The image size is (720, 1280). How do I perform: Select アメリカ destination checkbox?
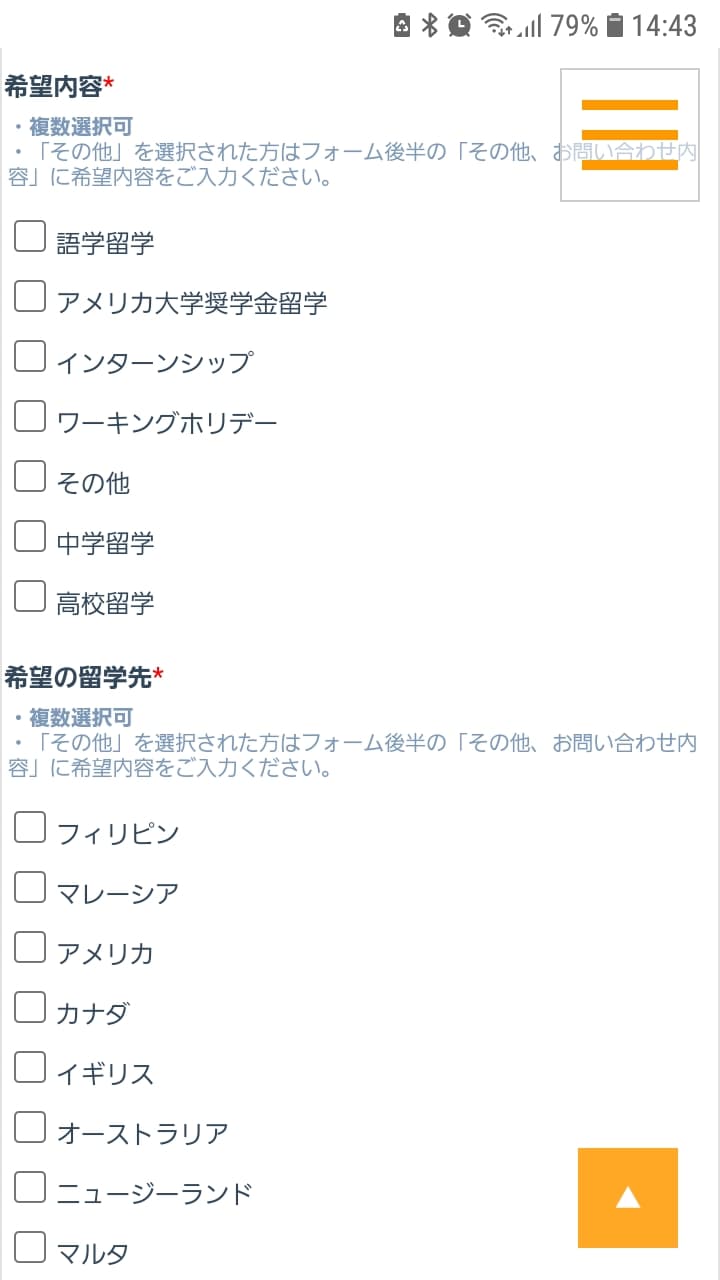[x=30, y=947]
